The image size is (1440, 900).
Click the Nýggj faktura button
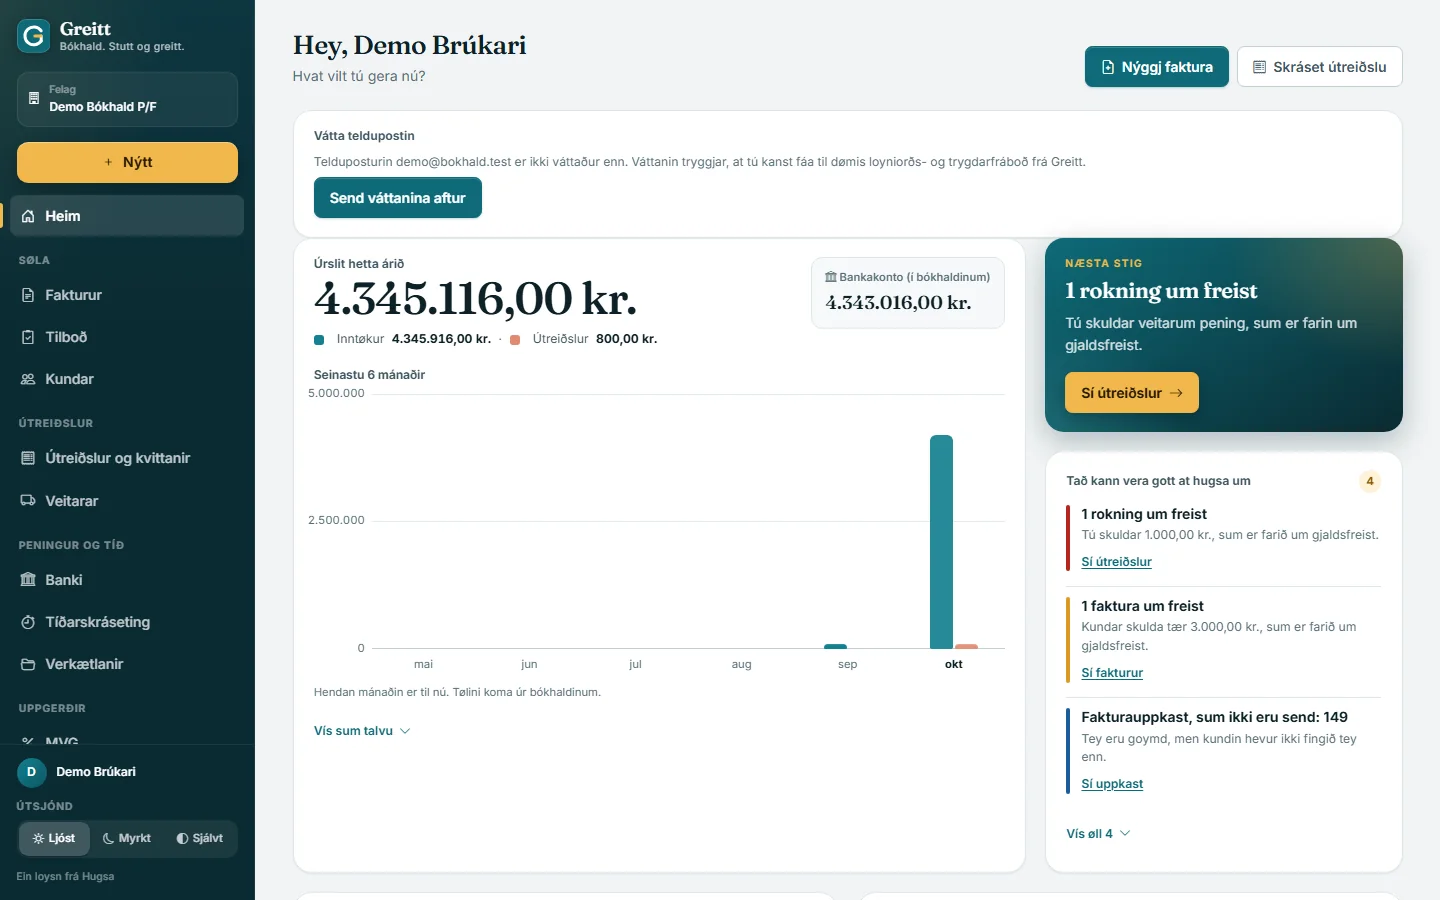click(x=1157, y=67)
